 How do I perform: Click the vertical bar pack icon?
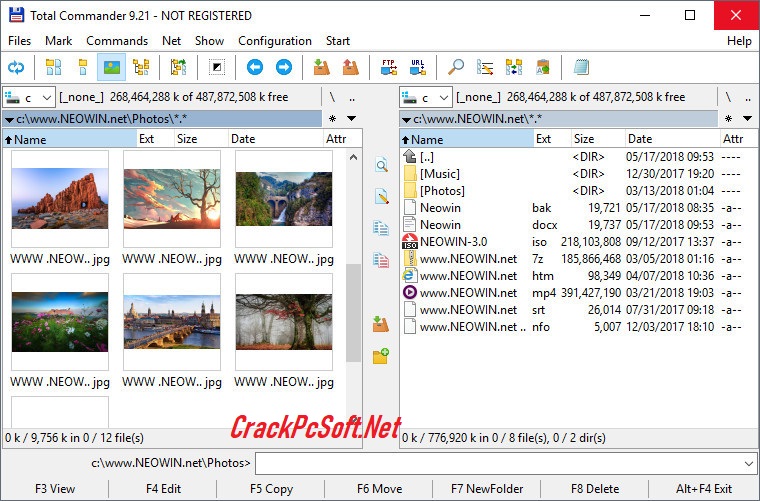(381, 324)
